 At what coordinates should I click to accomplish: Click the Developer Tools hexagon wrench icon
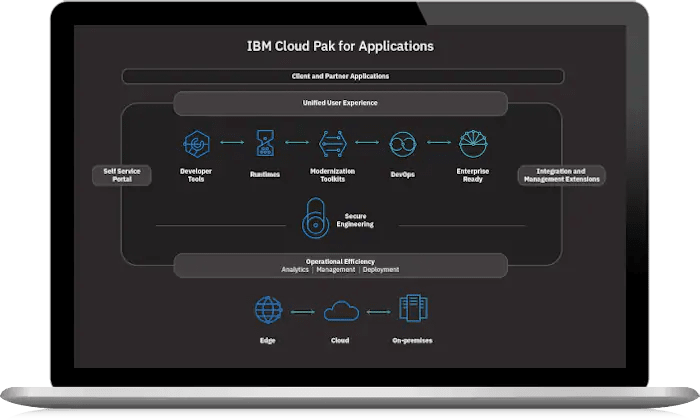click(197, 144)
